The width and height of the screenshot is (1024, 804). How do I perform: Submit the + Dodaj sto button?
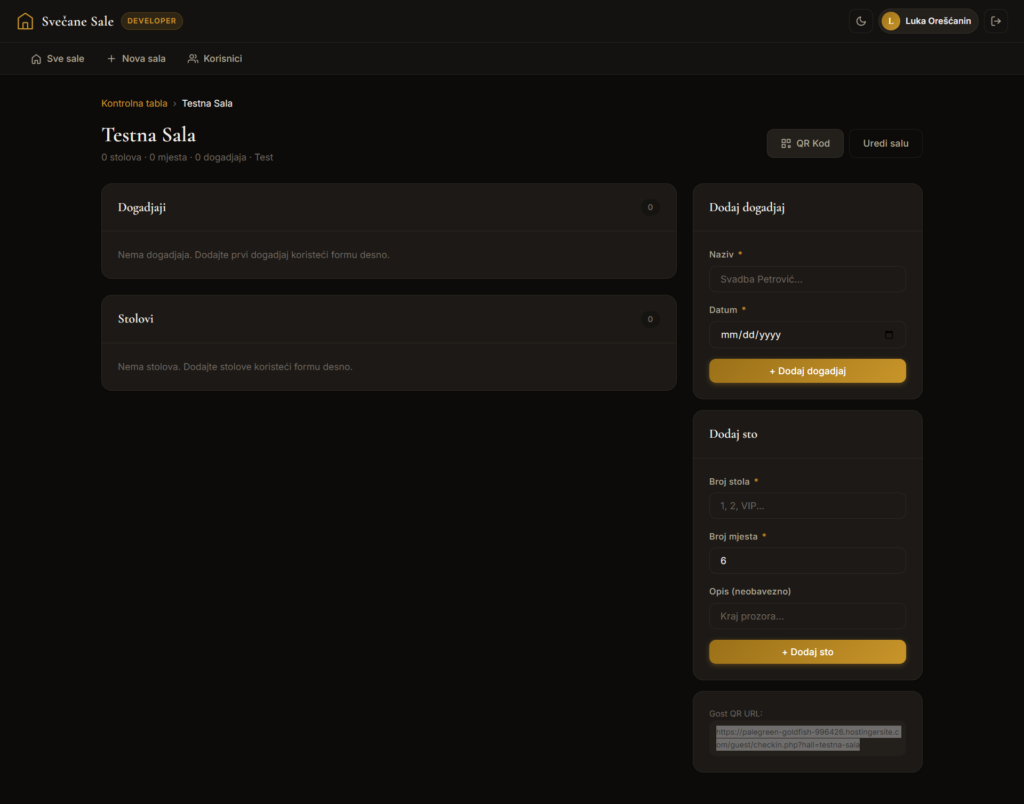point(807,652)
